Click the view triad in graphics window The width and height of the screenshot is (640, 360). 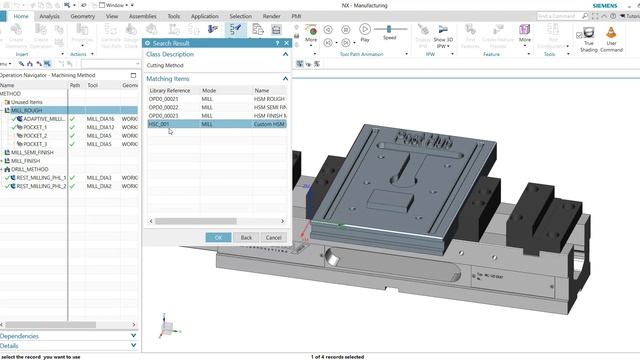(x=168, y=327)
